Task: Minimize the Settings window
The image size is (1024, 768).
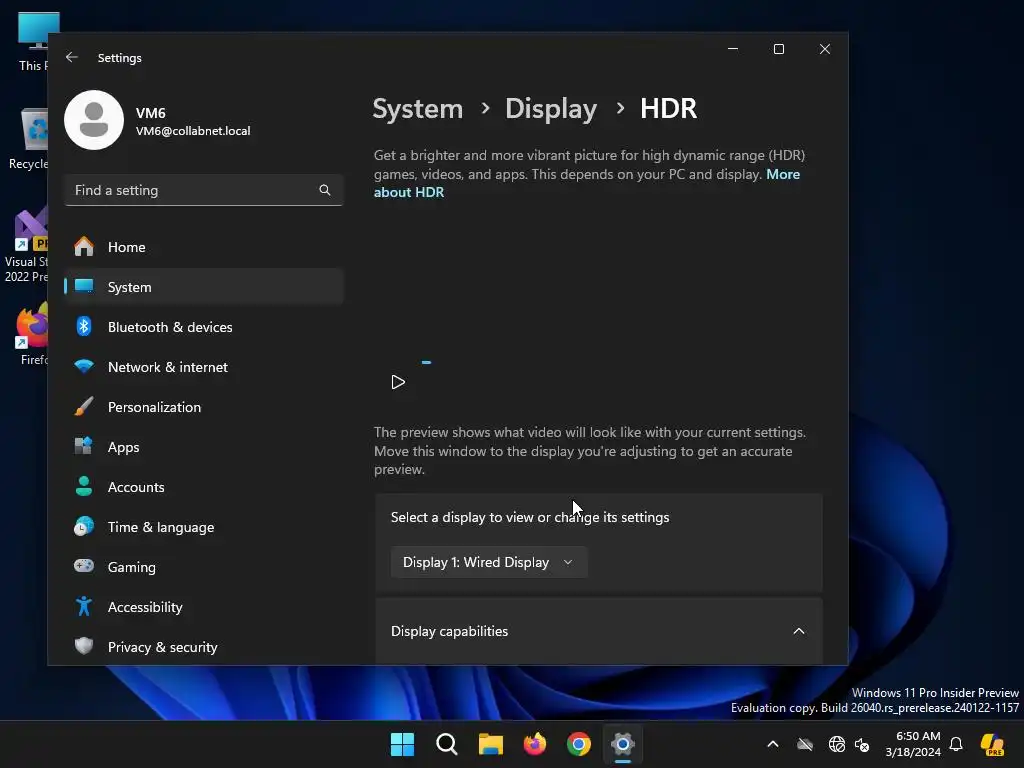Action: [733, 49]
